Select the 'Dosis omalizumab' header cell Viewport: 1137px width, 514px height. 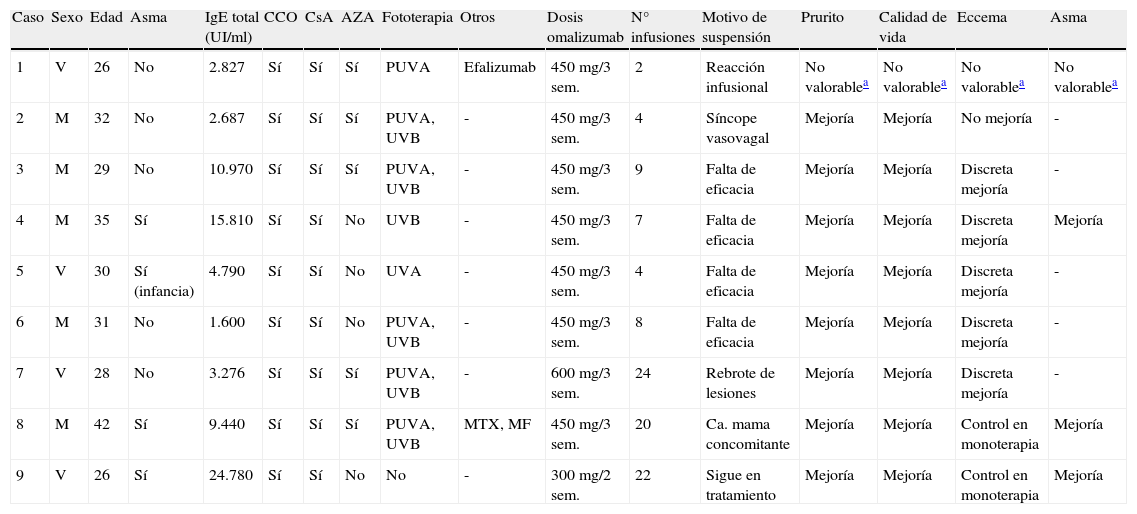pyautogui.click(x=585, y=27)
